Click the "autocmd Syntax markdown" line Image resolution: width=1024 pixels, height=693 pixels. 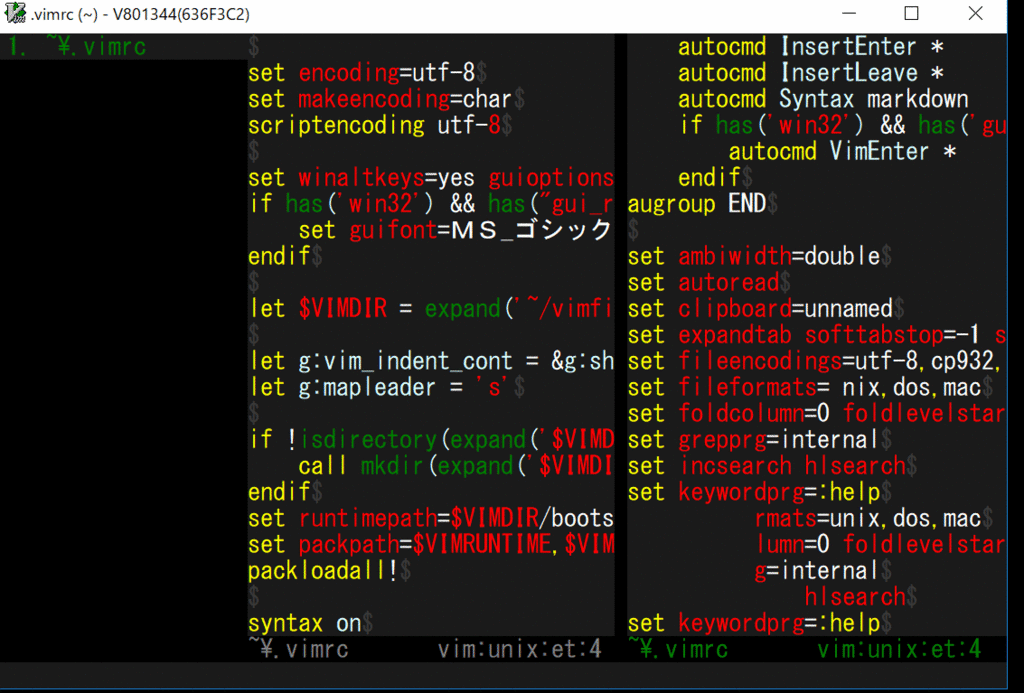tap(823, 99)
